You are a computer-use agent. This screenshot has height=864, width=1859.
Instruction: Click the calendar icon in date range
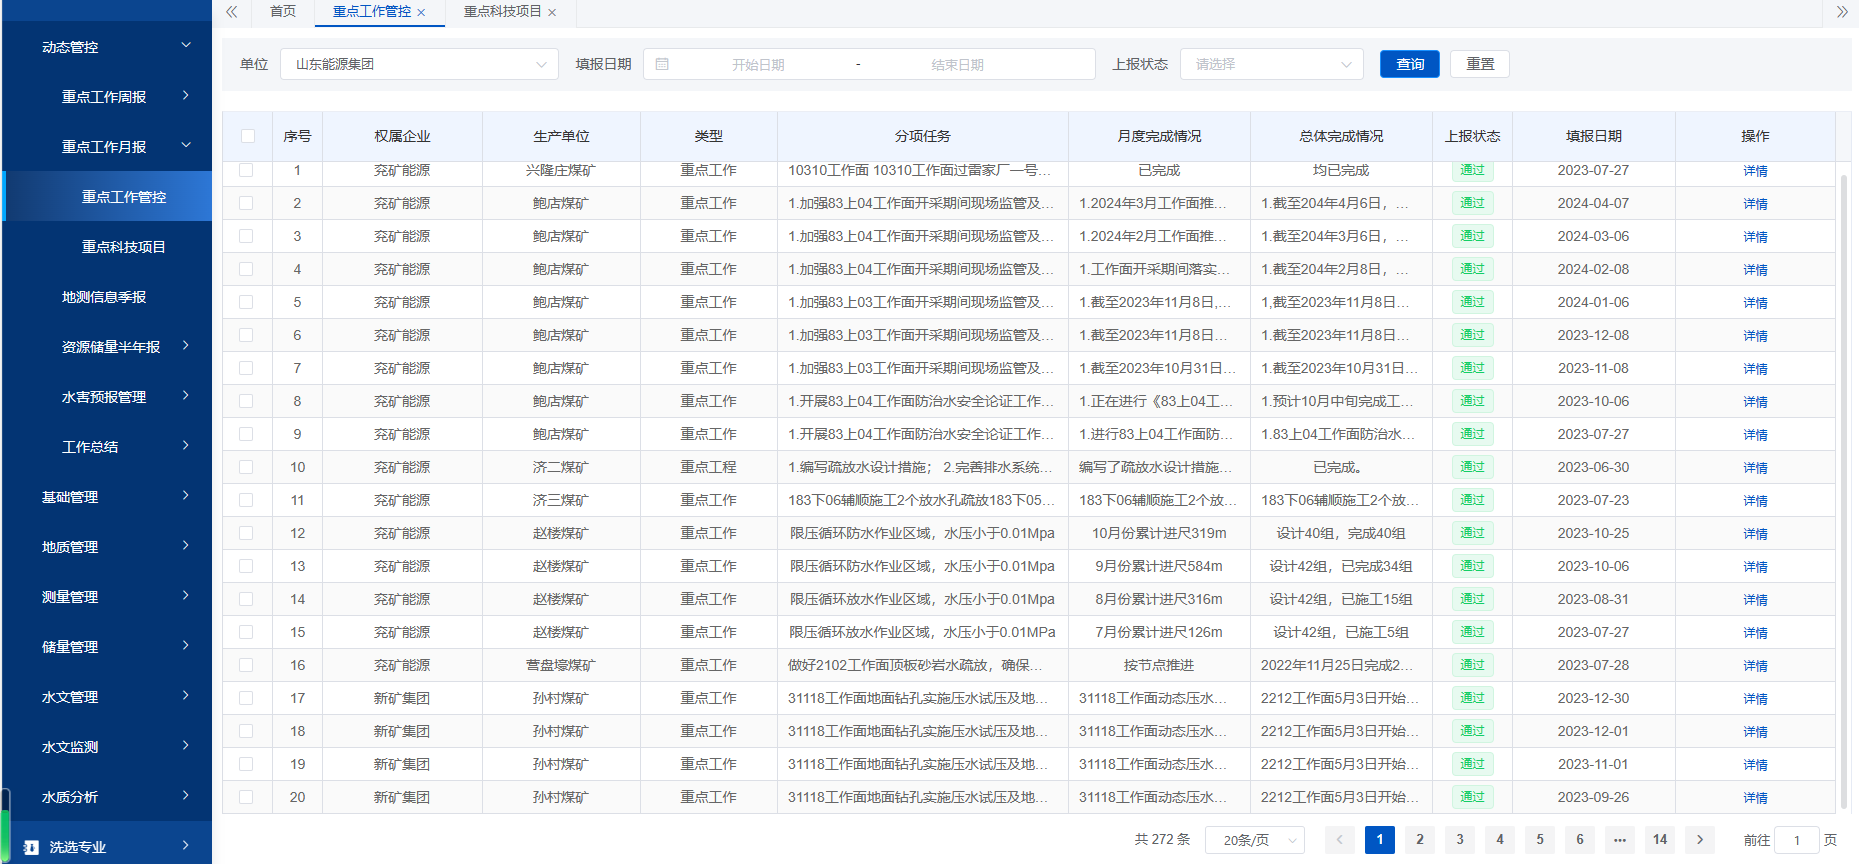(662, 64)
